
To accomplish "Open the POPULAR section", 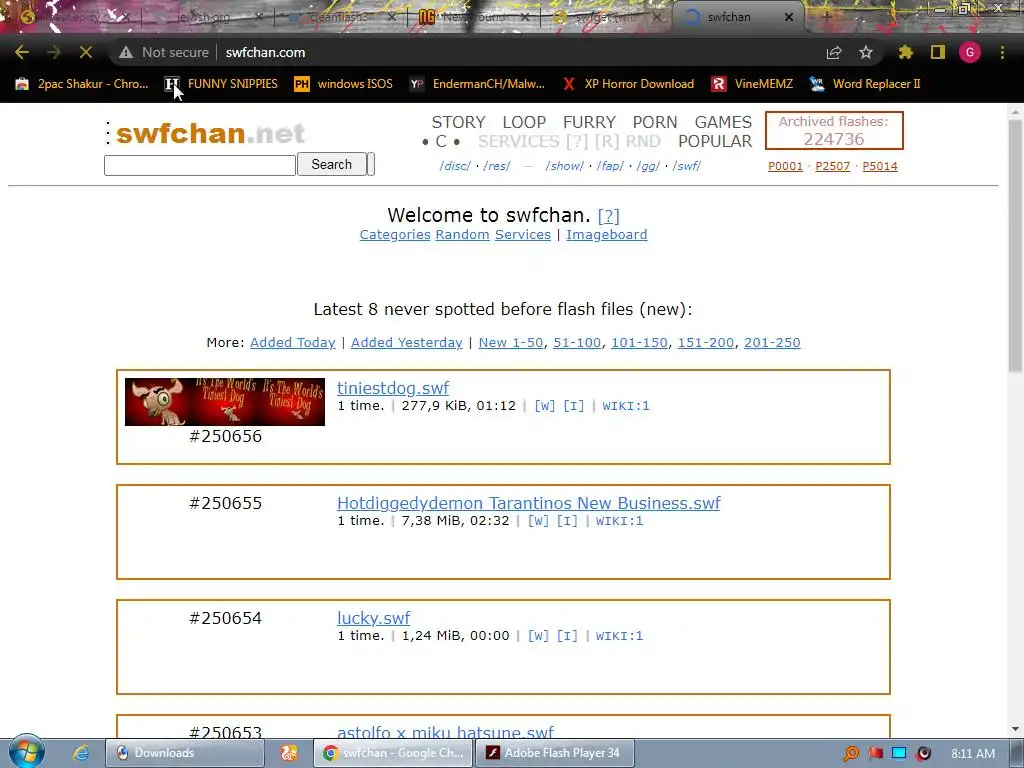I will pyautogui.click(x=715, y=141).
